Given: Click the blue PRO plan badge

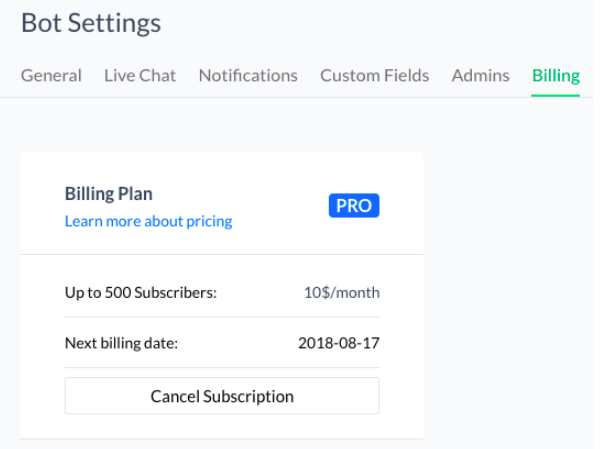Looking at the screenshot, I should pos(354,206).
